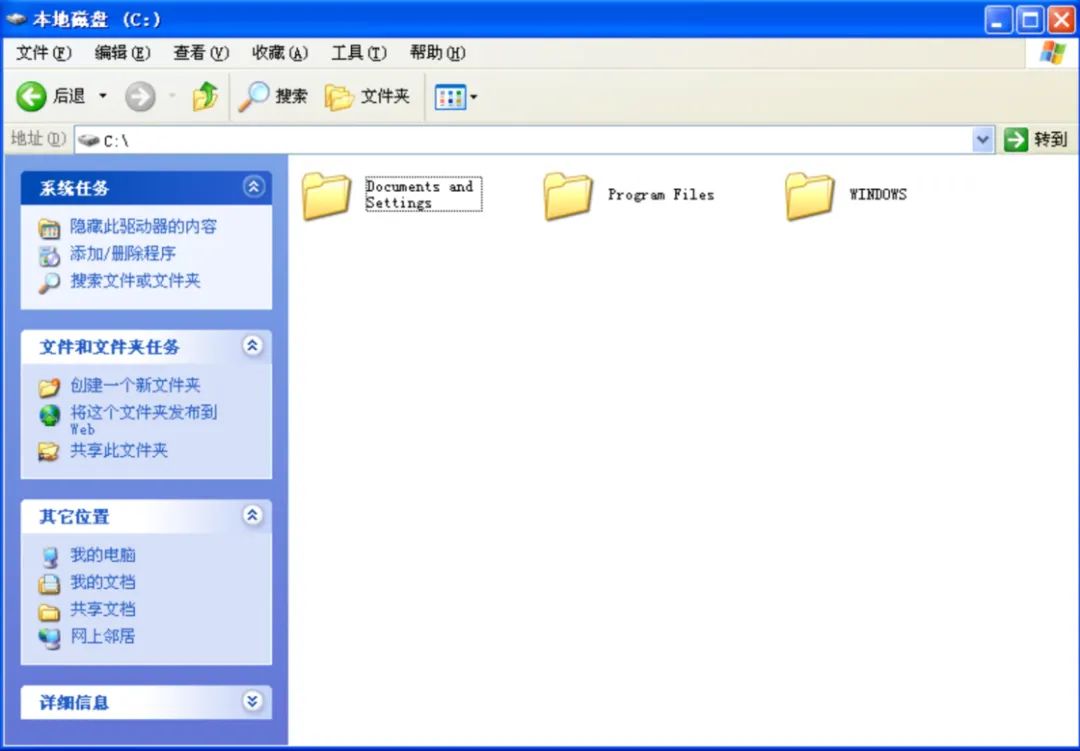Click the greyed forward arrow button
This screenshot has width=1080, height=751.
(x=140, y=96)
